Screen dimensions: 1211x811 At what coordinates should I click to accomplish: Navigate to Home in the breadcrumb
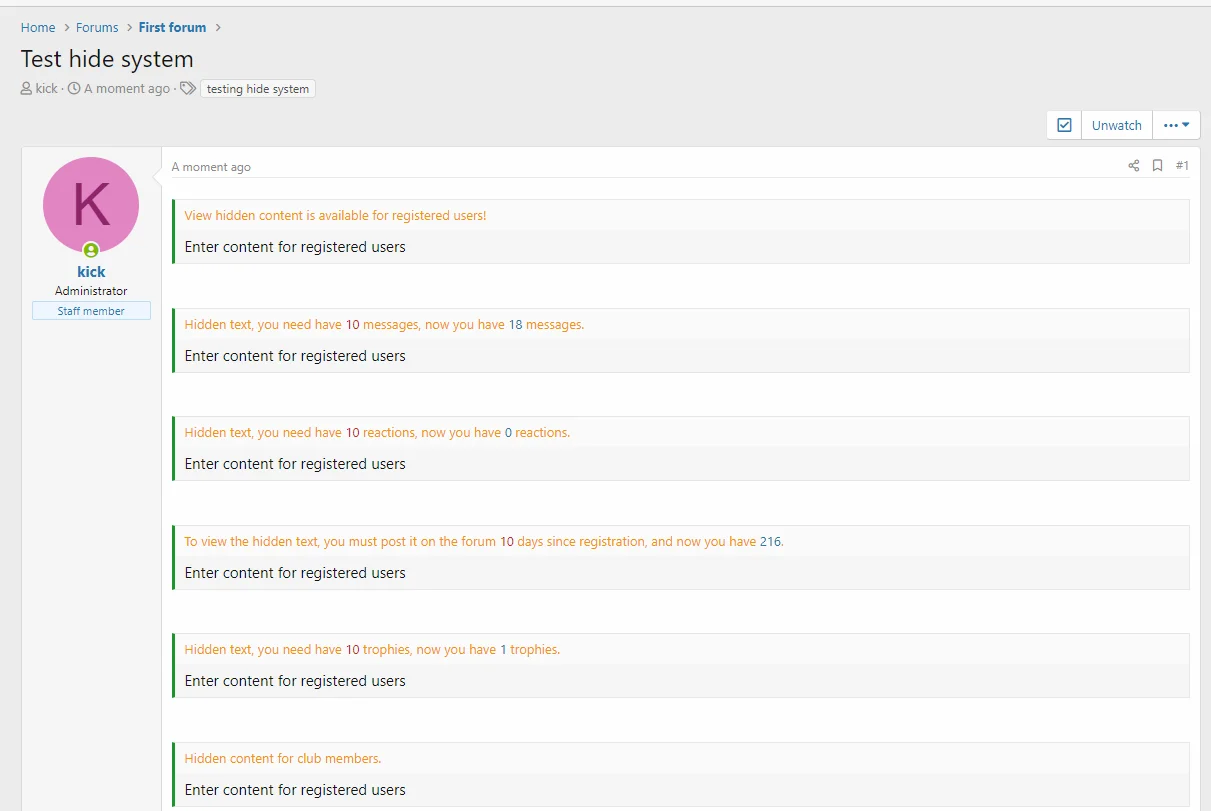[x=37, y=27]
